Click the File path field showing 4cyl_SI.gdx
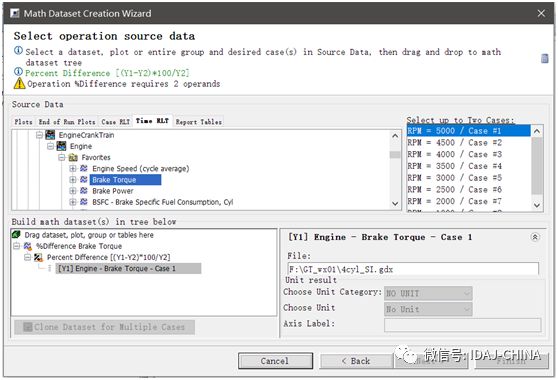558x380 pixels. point(413,269)
